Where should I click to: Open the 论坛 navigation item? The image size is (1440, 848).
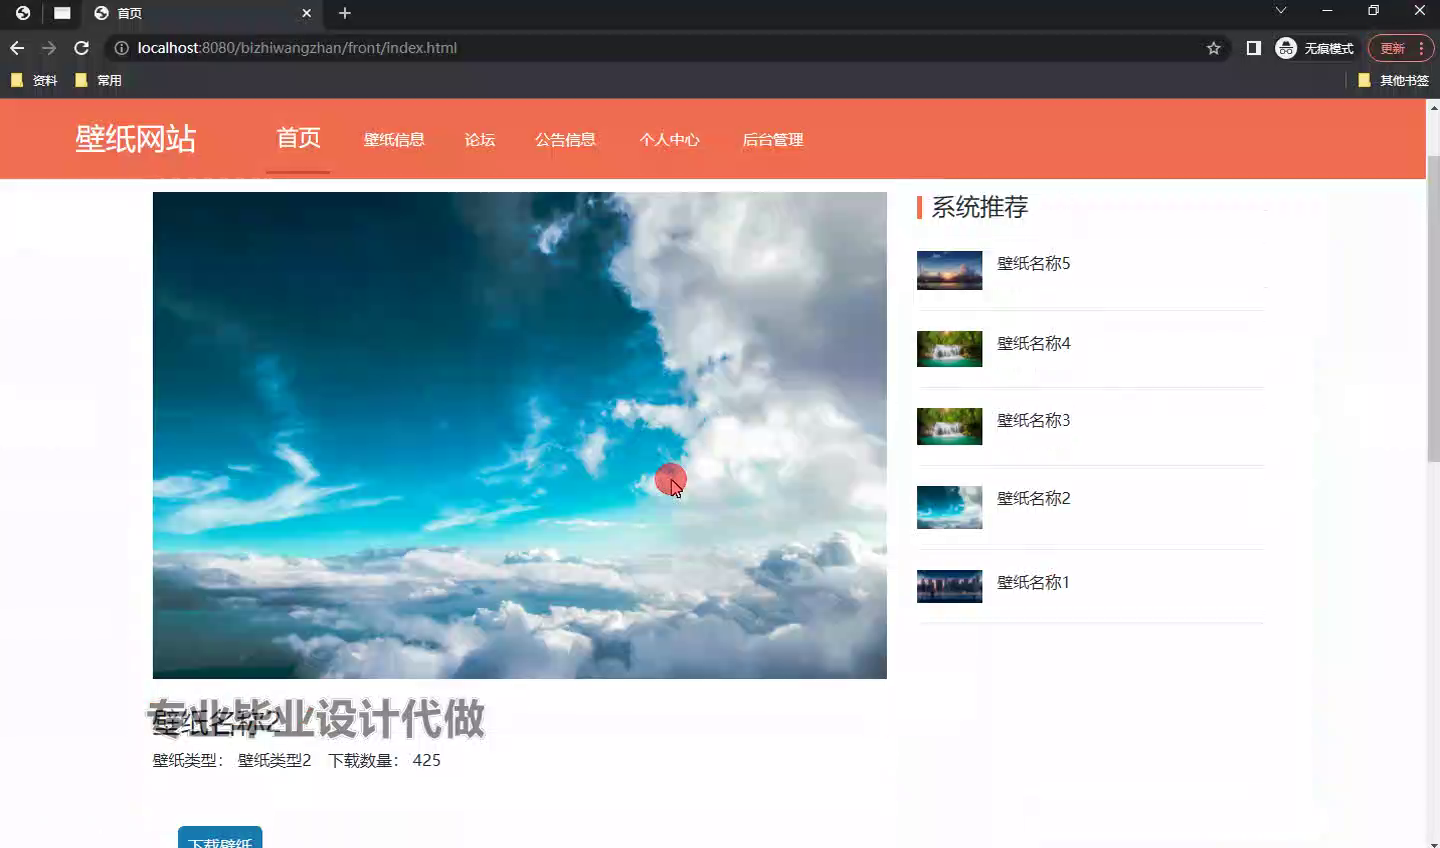[x=480, y=140]
